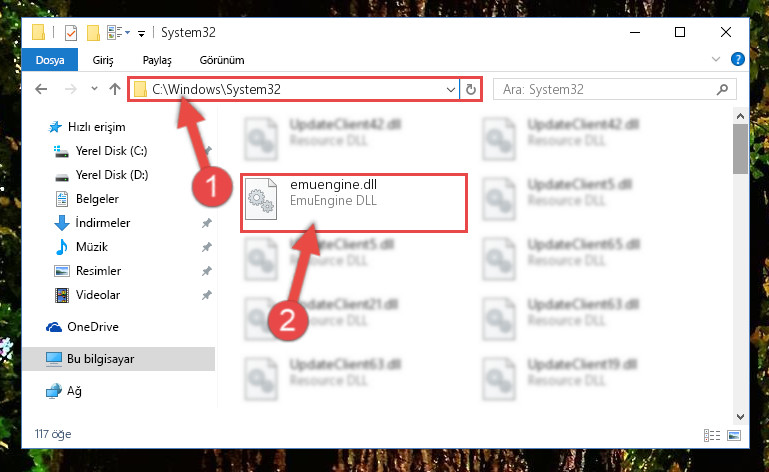Open the Customize Quick Access Toolbar dropdown

pos(141,33)
